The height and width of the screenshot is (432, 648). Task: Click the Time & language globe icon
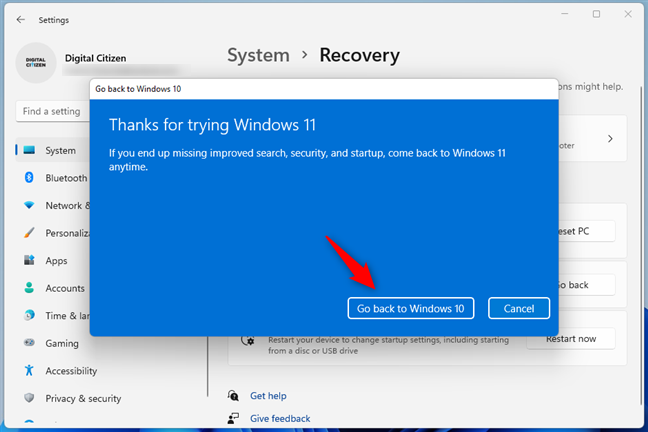[x=29, y=315]
